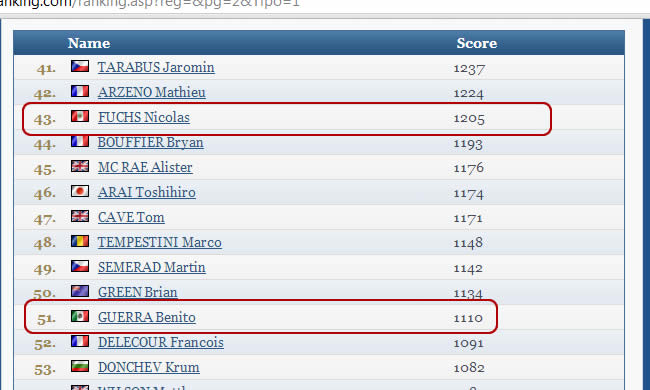Click rank number 42.
This screenshot has height=390, width=650.
click(45, 94)
